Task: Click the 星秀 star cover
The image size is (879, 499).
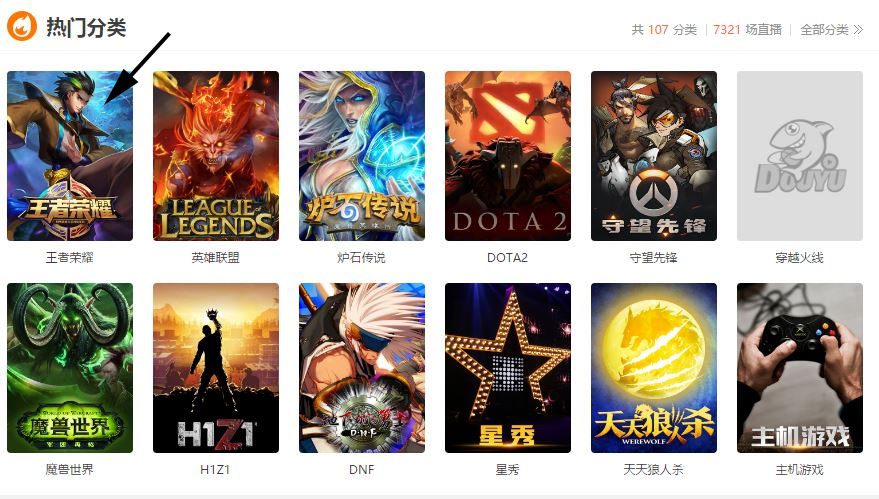Action: pos(508,368)
